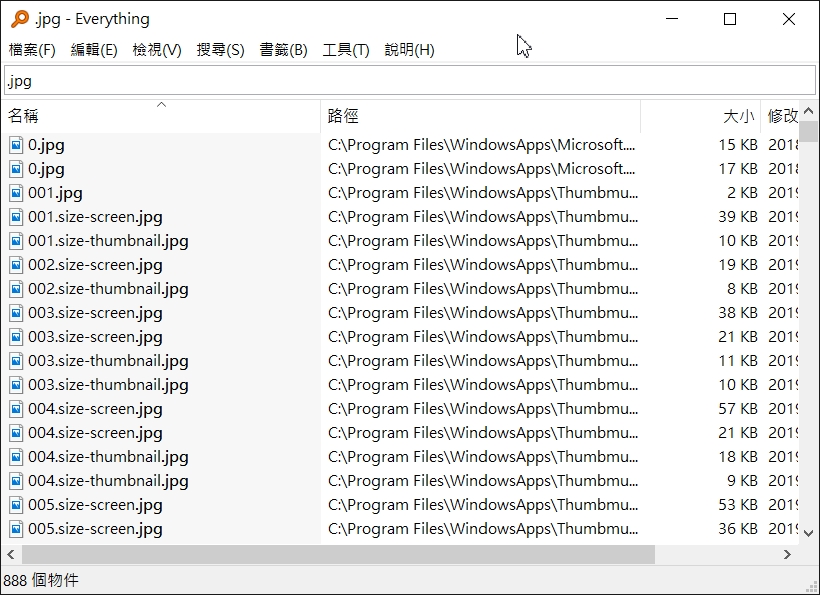The width and height of the screenshot is (820, 595).
Task: Select 004.size-screen.jpg sized 21 KB
Action: tap(95, 433)
